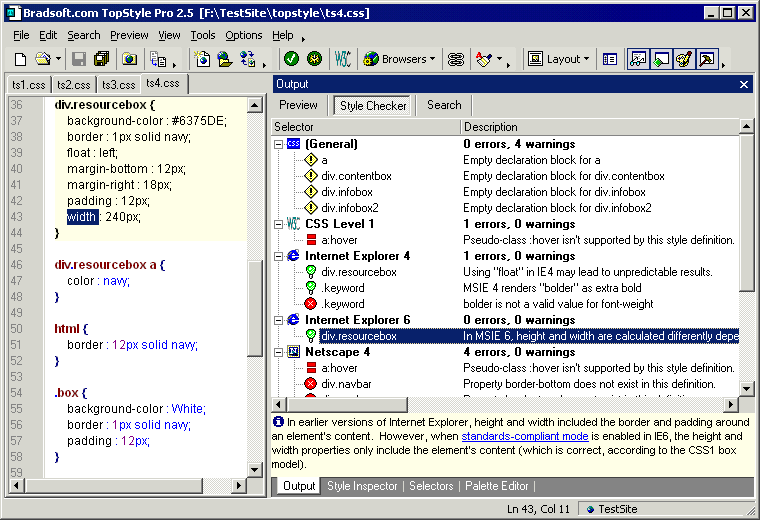Screen dimensions: 760x520
Task: Follow the standards-compliant mode link
Action: [x=525, y=436]
